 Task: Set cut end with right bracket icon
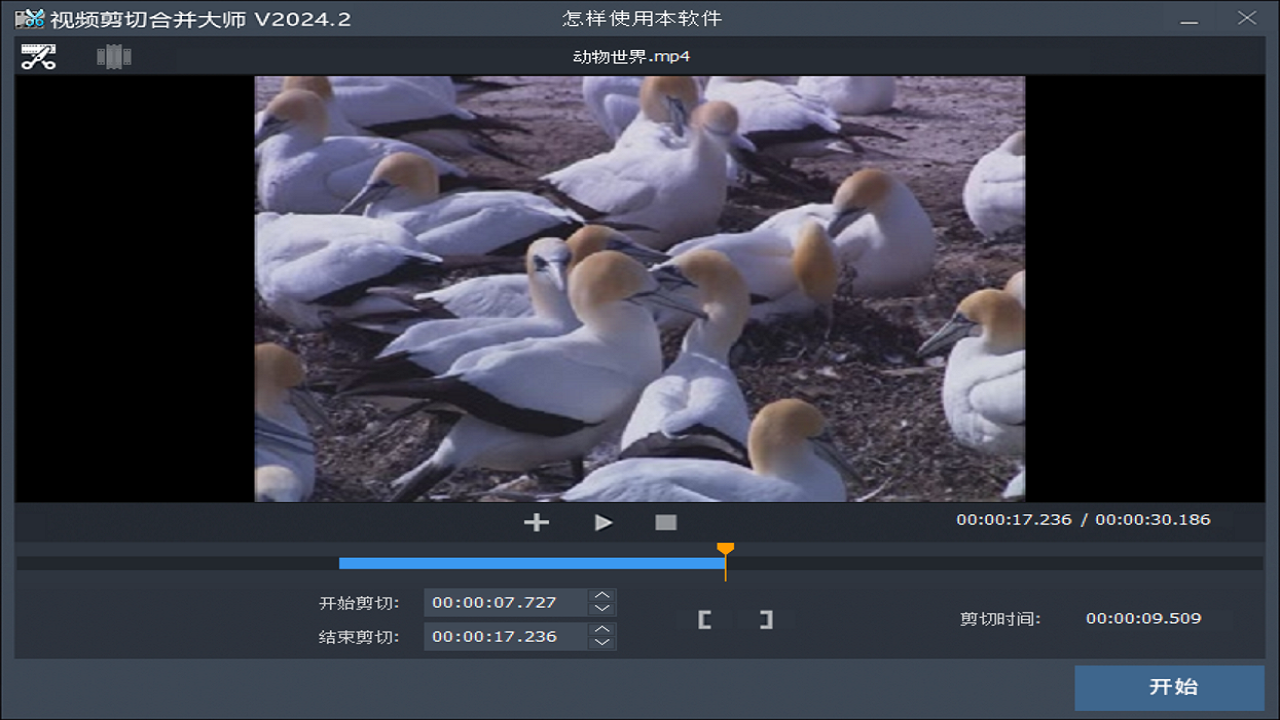point(766,619)
